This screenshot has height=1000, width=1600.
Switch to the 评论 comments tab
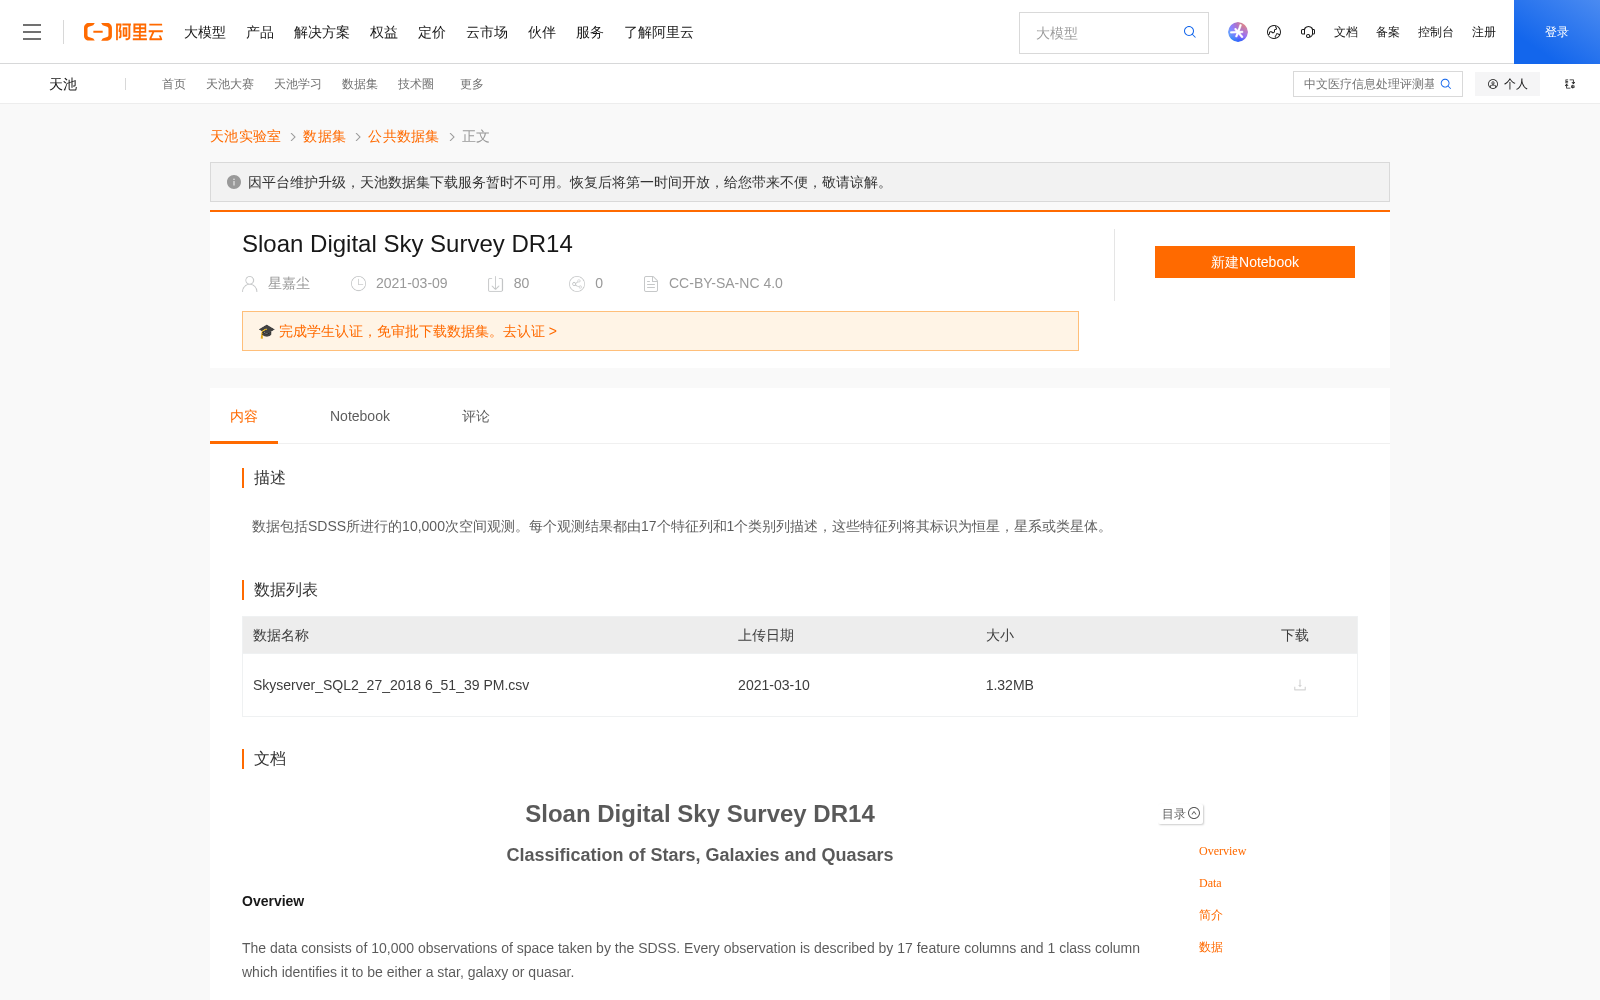[x=476, y=416]
